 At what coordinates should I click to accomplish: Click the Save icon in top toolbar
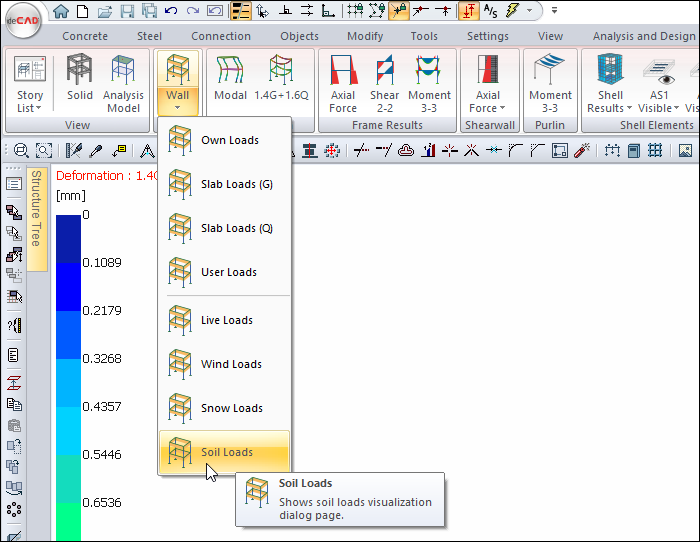pyautogui.click(x=127, y=11)
